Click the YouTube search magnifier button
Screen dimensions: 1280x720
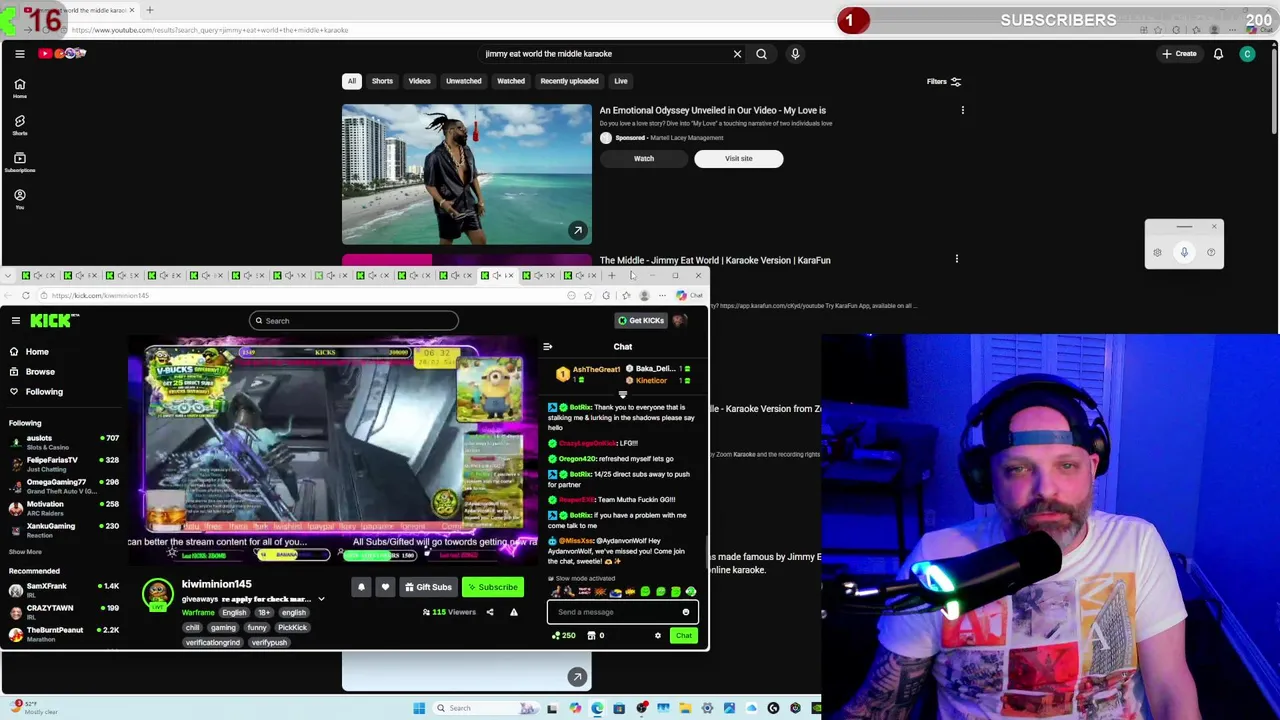[761, 54]
